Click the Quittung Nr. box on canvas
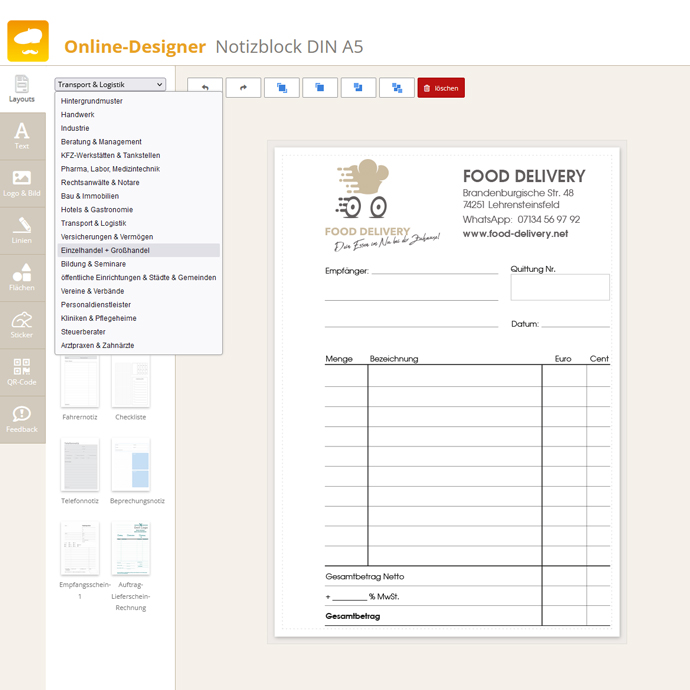Image resolution: width=690 pixels, height=690 pixels. pyautogui.click(x=559, y=287)
